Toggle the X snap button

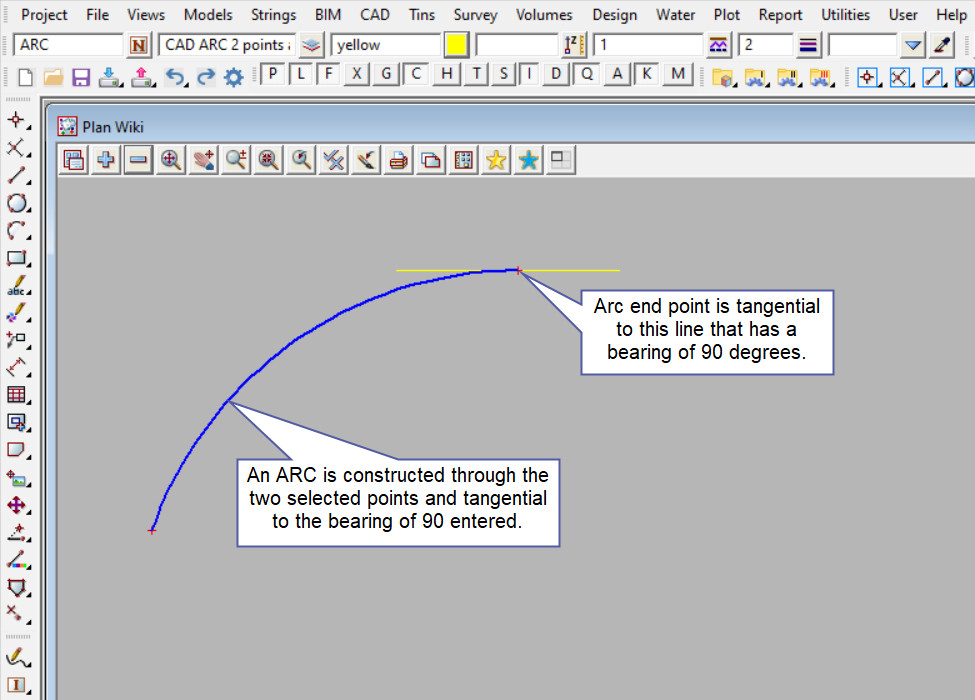point(357,74)
